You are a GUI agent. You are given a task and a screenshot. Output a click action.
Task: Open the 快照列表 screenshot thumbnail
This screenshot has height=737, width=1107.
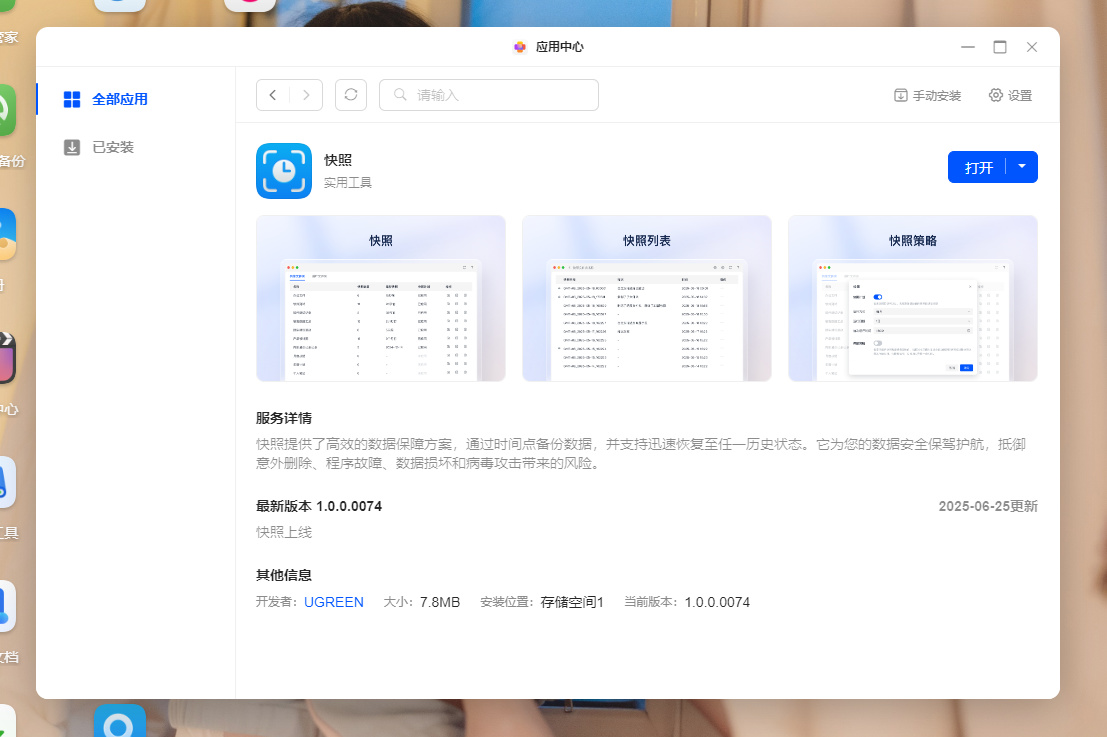(x=647, y=299)
